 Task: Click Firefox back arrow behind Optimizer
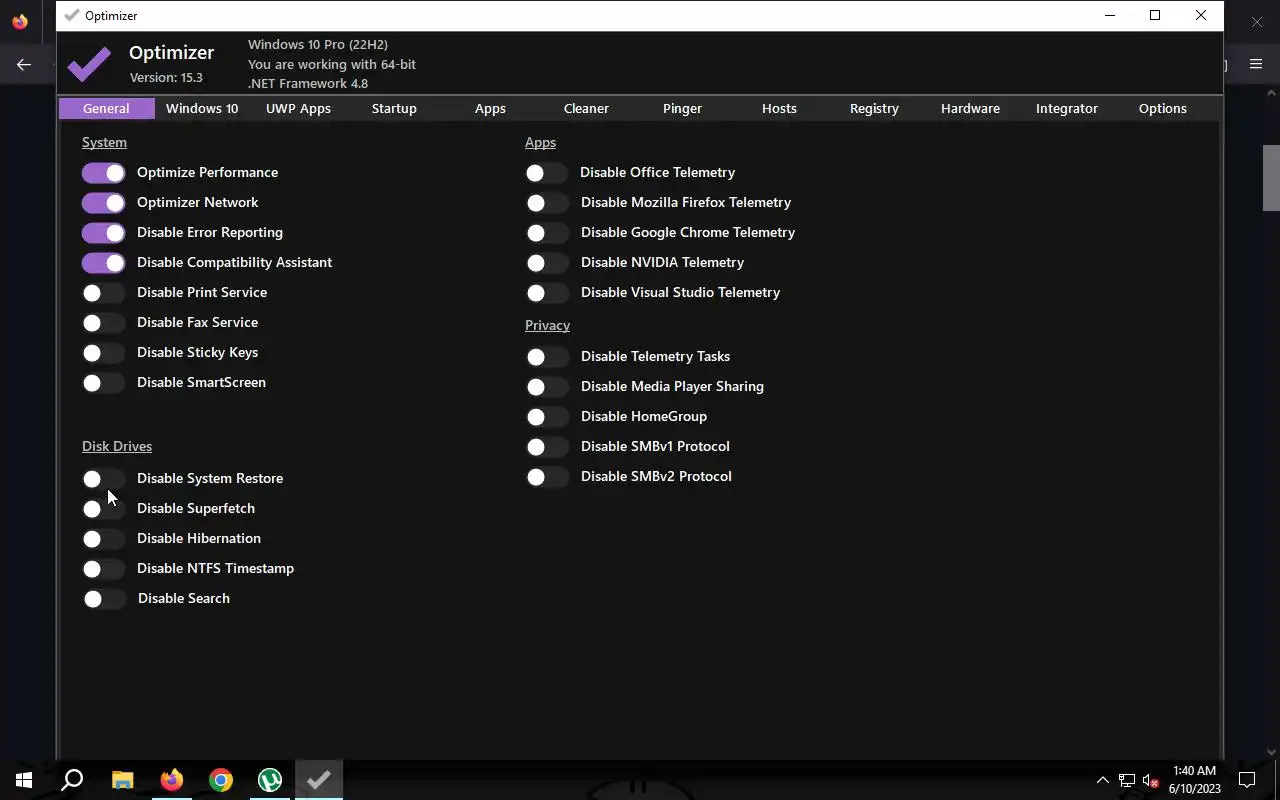pos(24,65)
